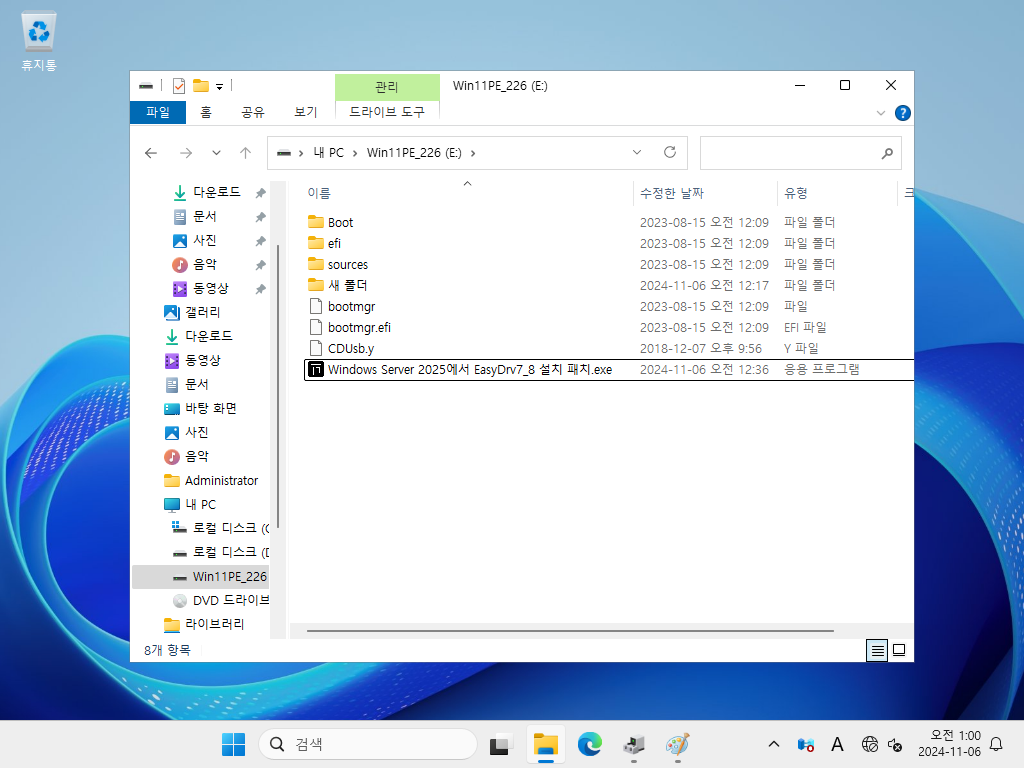Switch to the 공유 ribbon tab
Screen dimensions: 1024x768
coord(253,112)
